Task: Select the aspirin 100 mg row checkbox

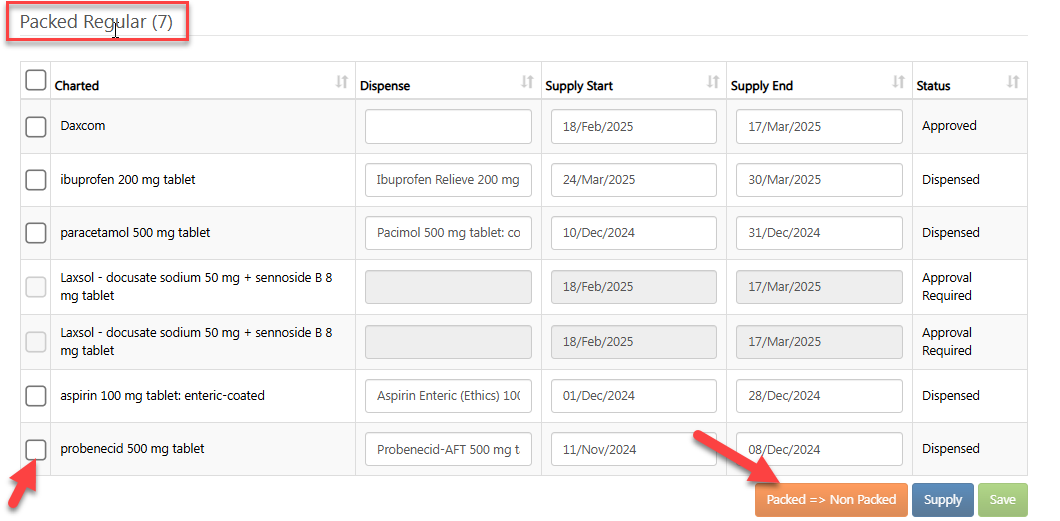Action: [x=36, y=396]
